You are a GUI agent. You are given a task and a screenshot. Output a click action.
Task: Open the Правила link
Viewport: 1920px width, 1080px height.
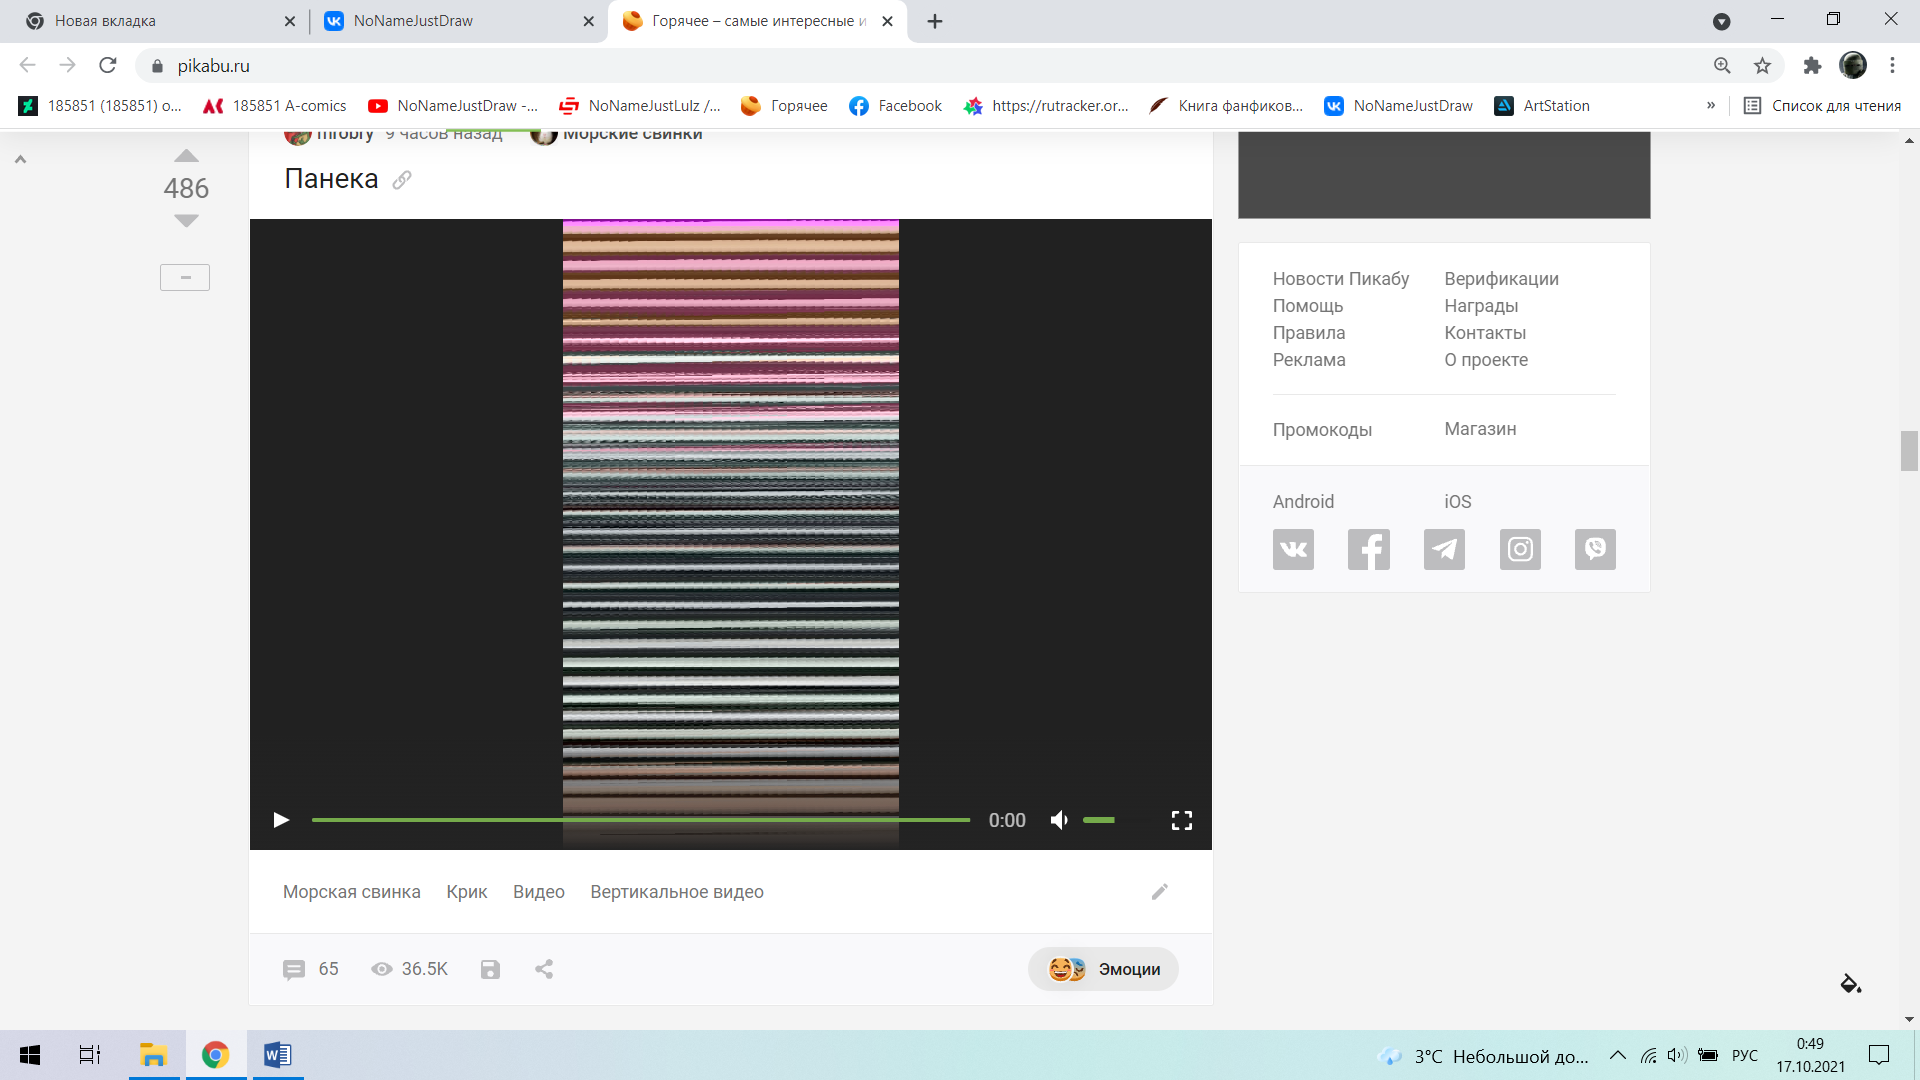[1308, 333]
